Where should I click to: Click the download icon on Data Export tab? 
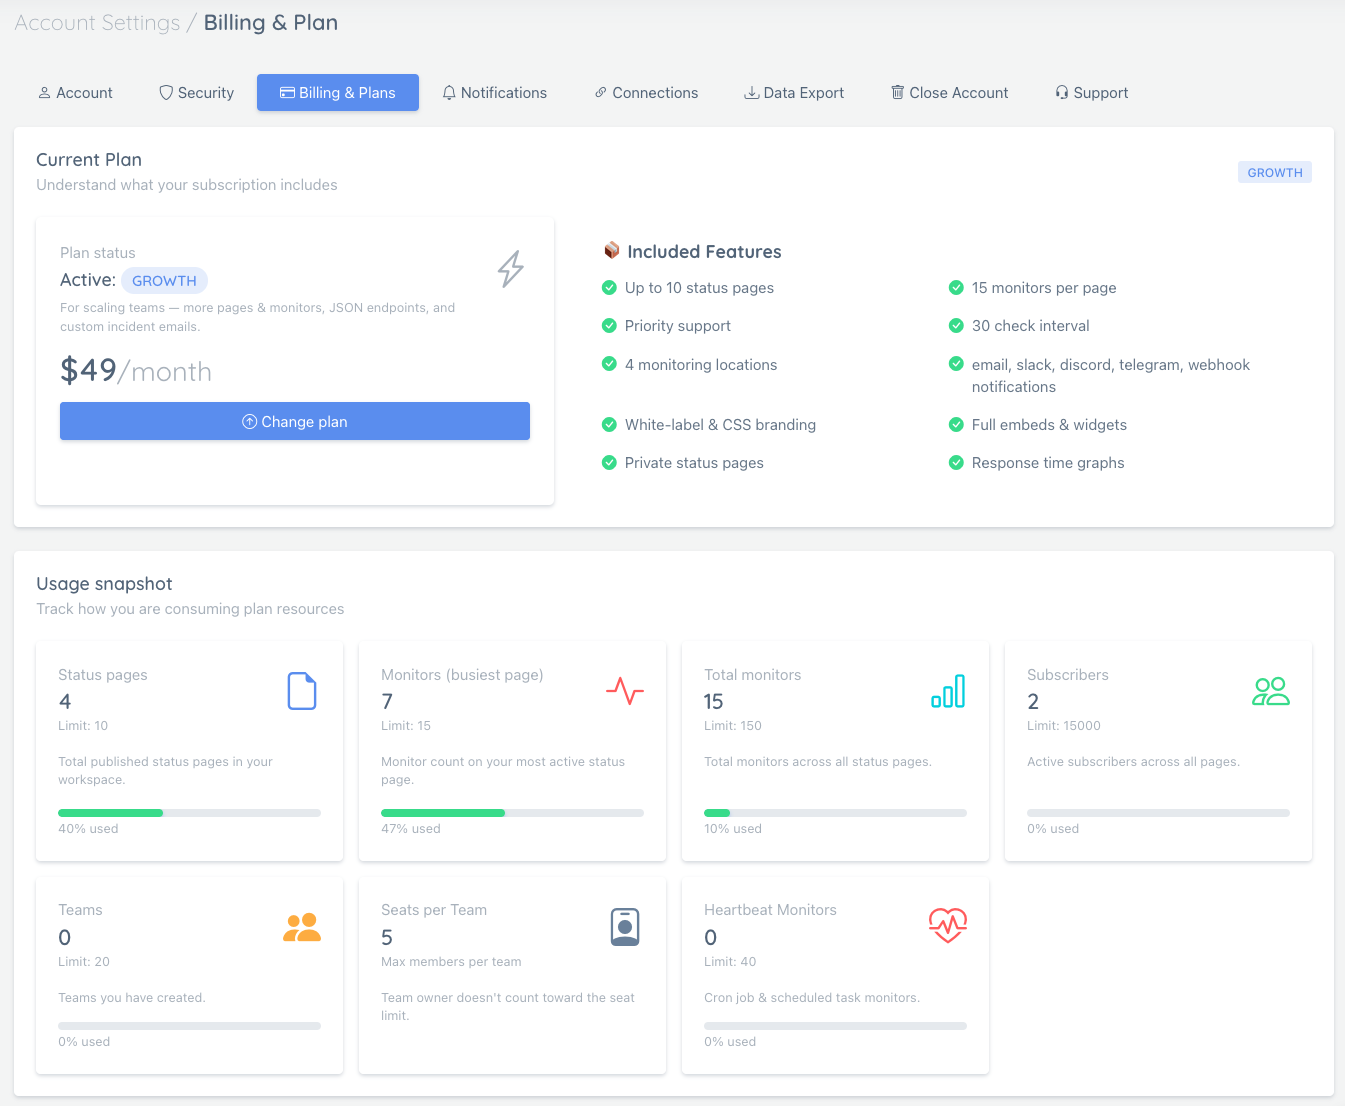coord(751,92)
